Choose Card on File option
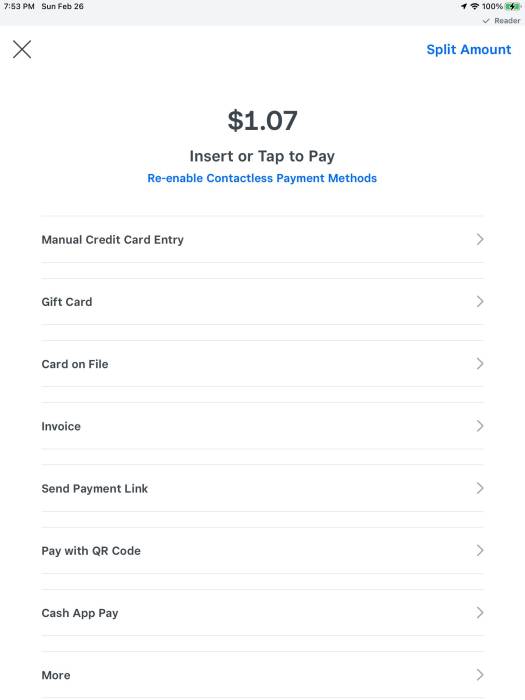 click(262, 364)
